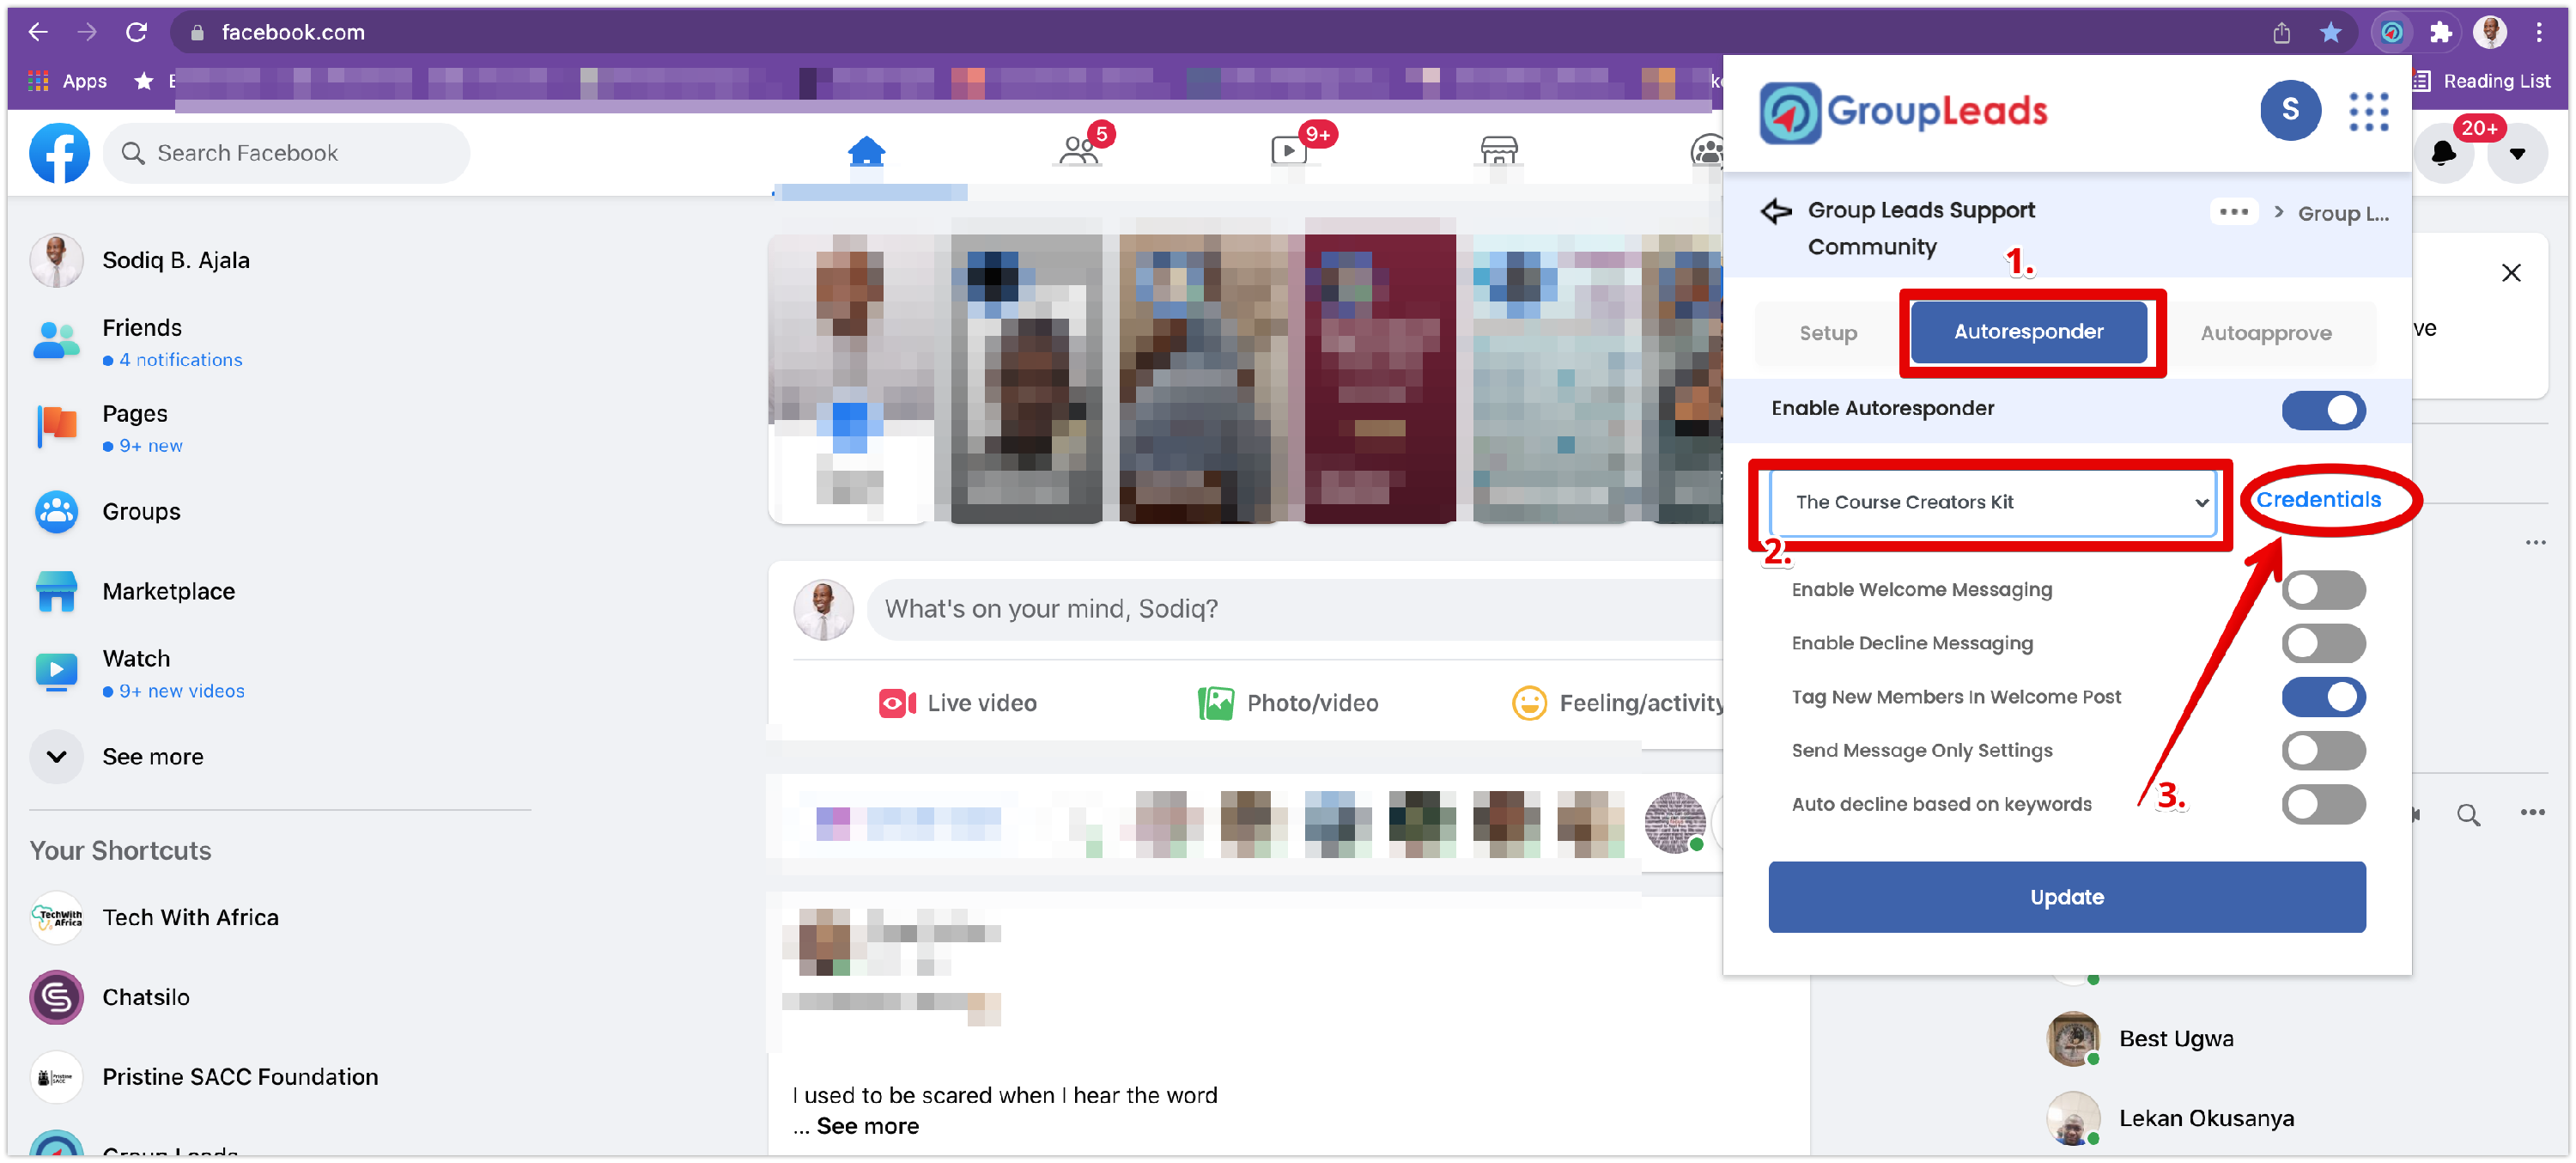This screenshot has width=2576, height=1163.
Task: Open the Watch tab in top bar
Action: [x=1289, y=152]
